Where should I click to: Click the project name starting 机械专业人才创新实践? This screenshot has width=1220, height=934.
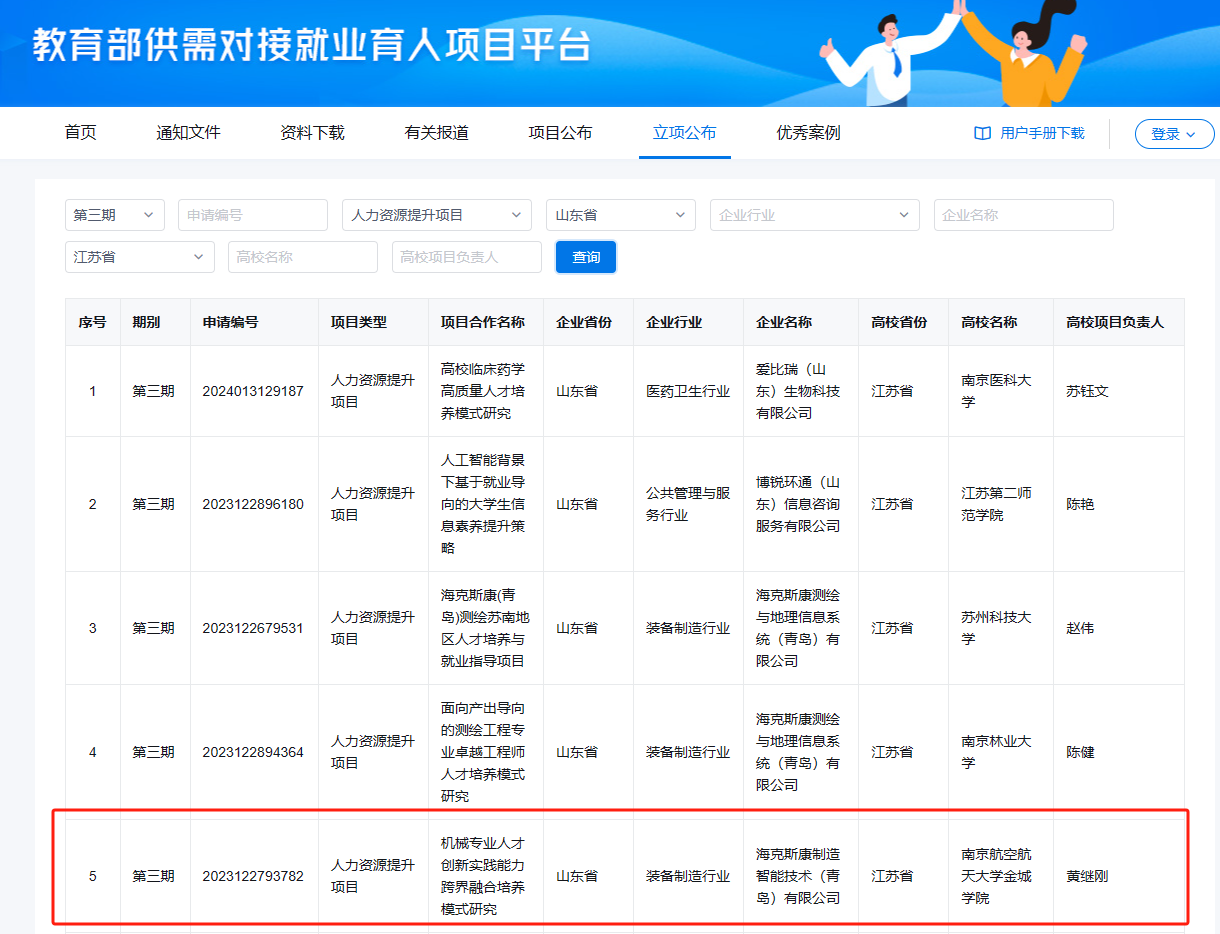click(x=483, y=876)
